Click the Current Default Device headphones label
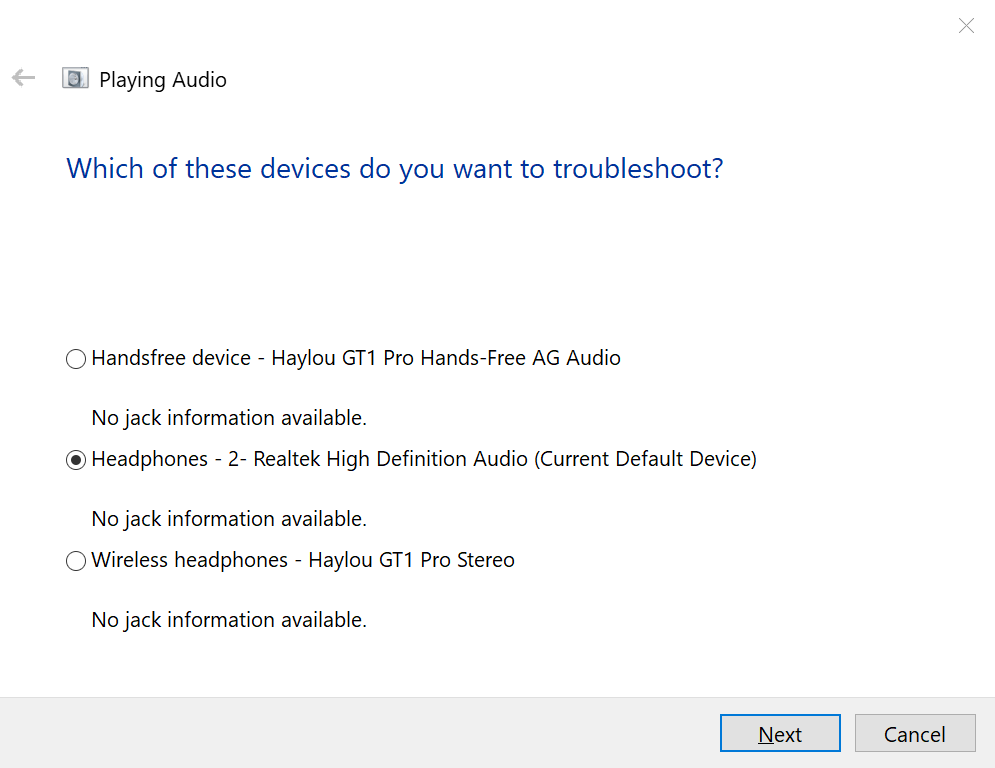Viewport: 995px width, 768px height. pos(423,459)
